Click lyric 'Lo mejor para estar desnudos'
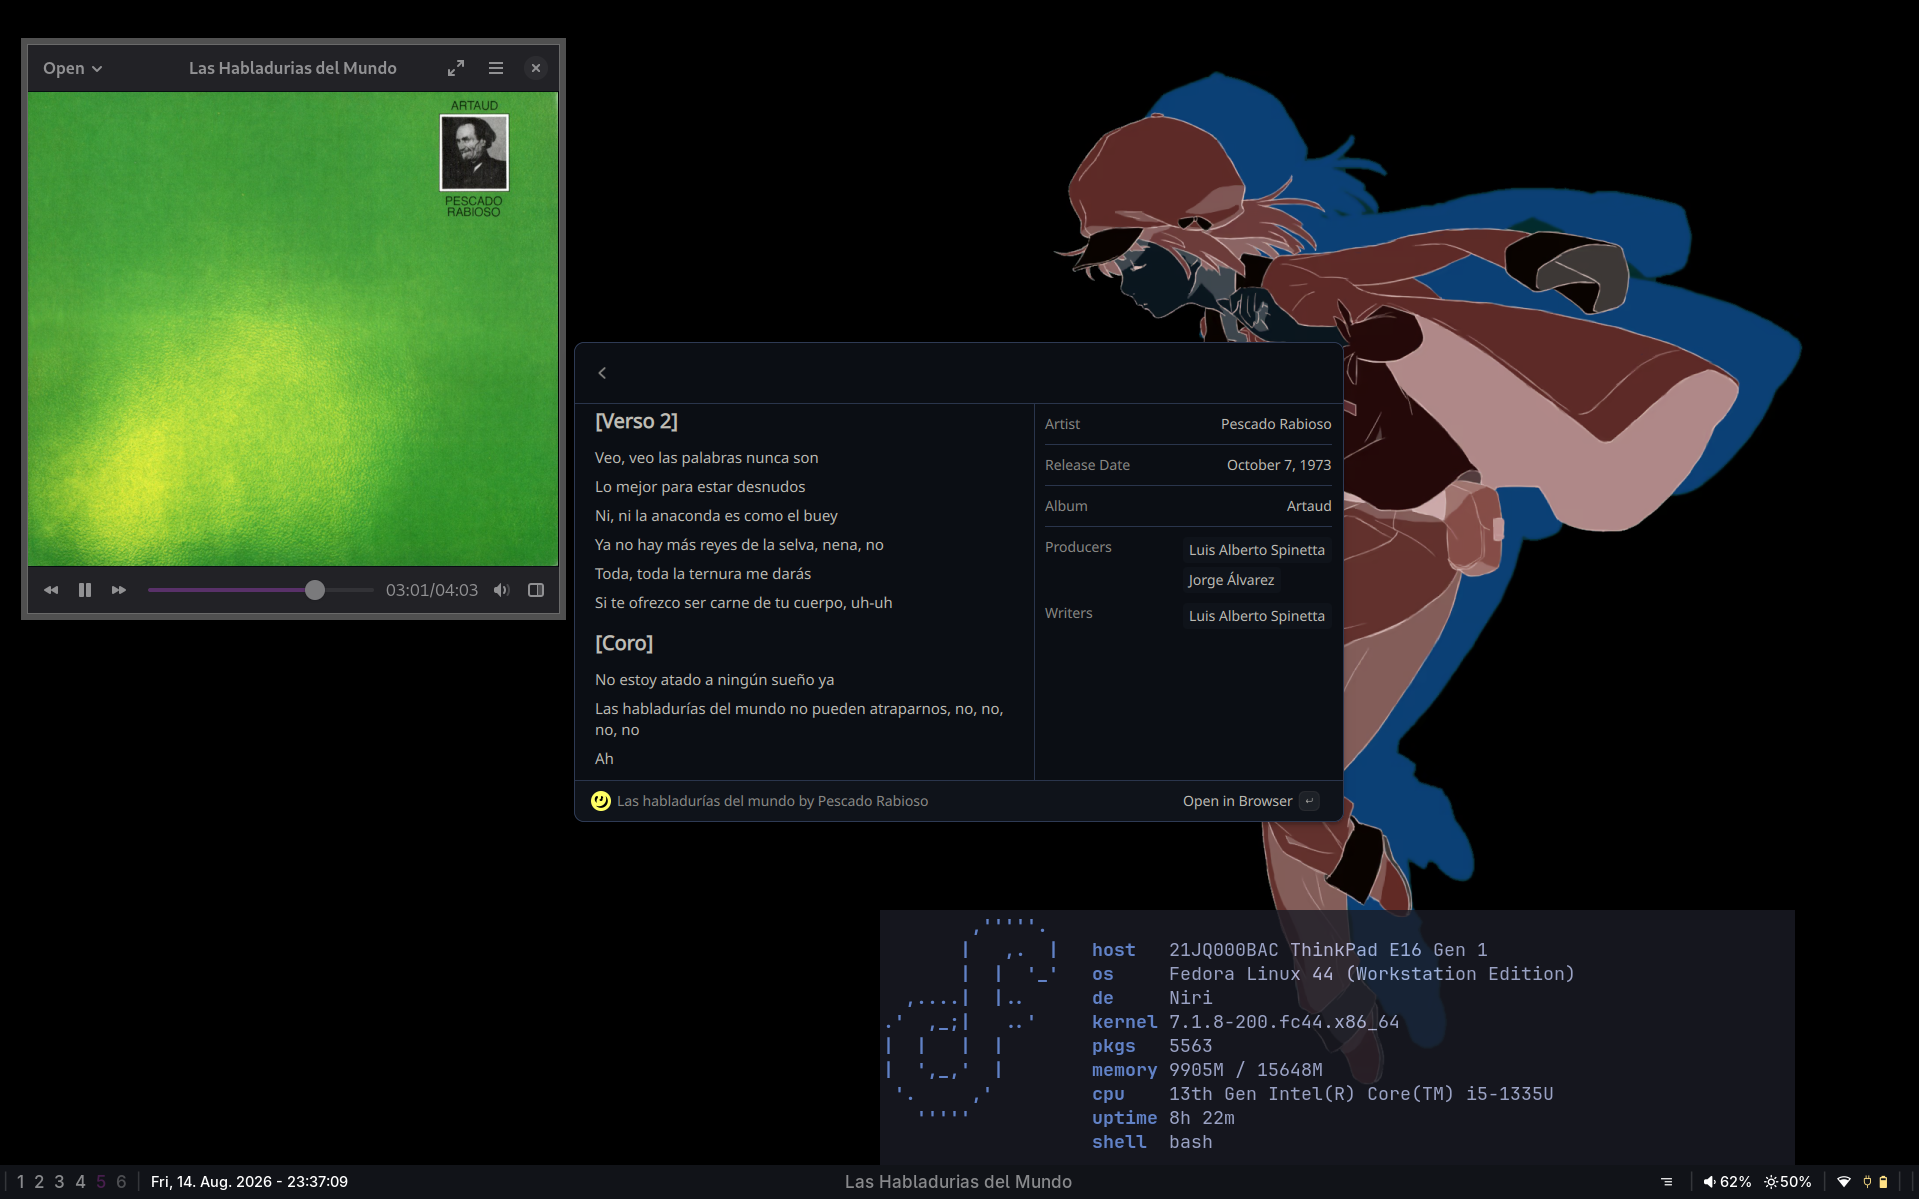Viewport: 1919px width, 1199px height. (700, 487)
